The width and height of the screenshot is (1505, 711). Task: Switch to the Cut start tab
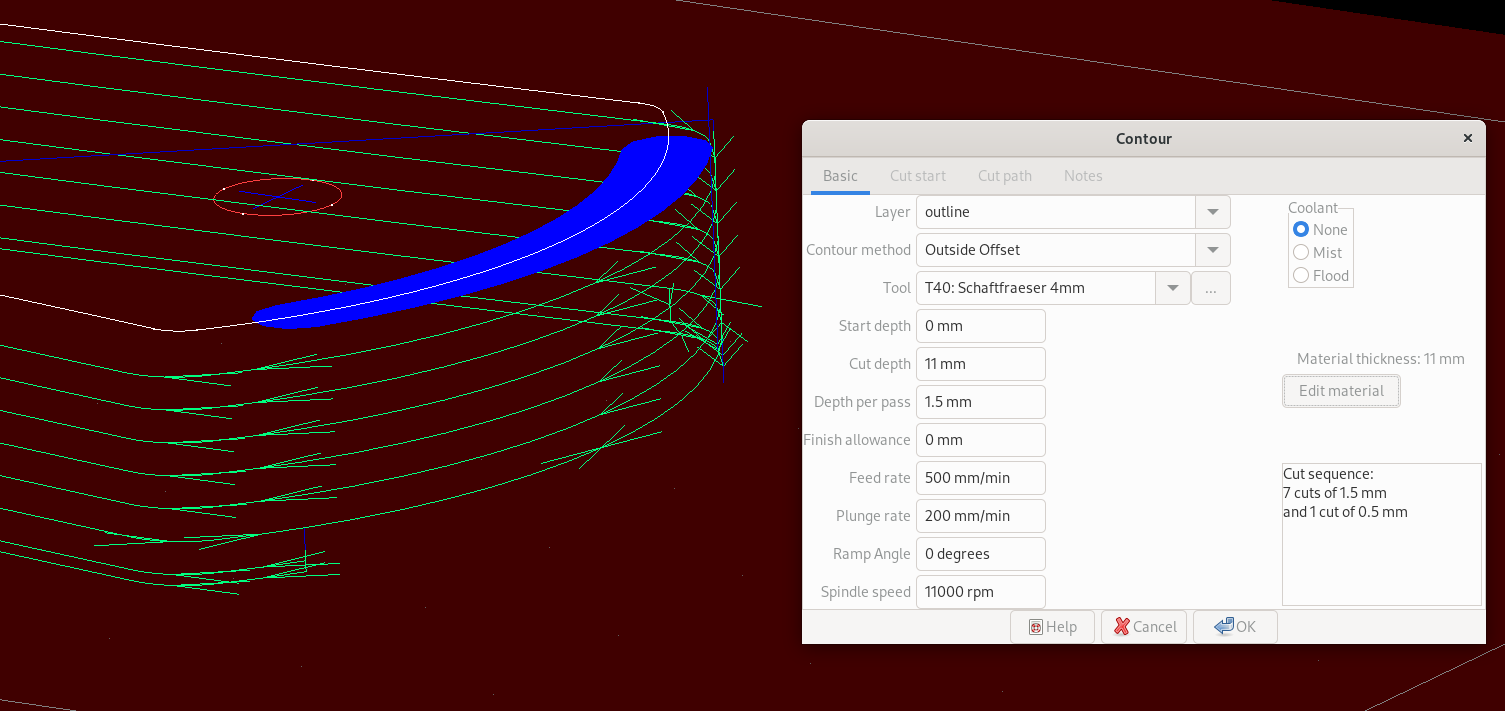click(917, 176)
